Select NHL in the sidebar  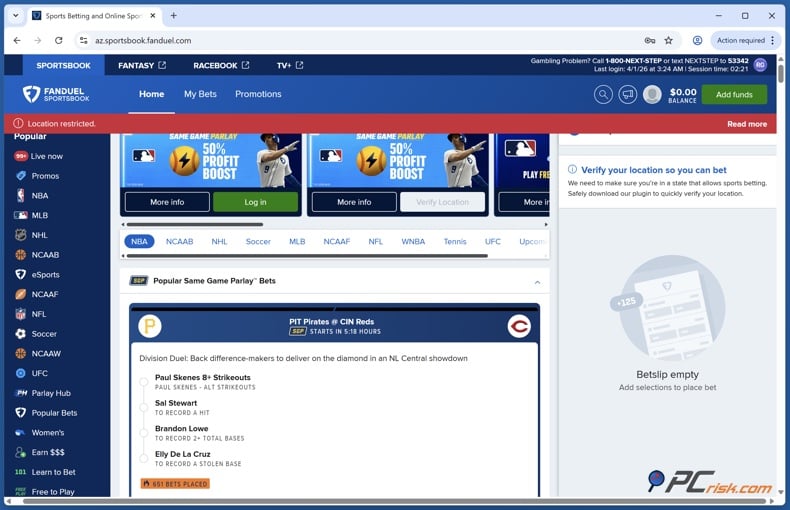tap(31, 235)
